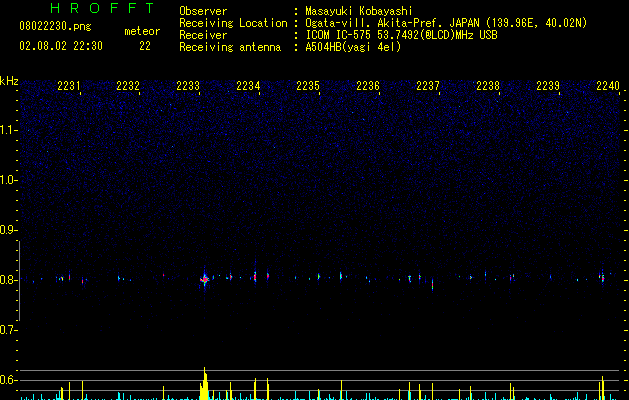Click the tallest yellow intensity peak after 2233
Image resolution: width=629 pixels, height=400 pixels.
click(205, 384)
